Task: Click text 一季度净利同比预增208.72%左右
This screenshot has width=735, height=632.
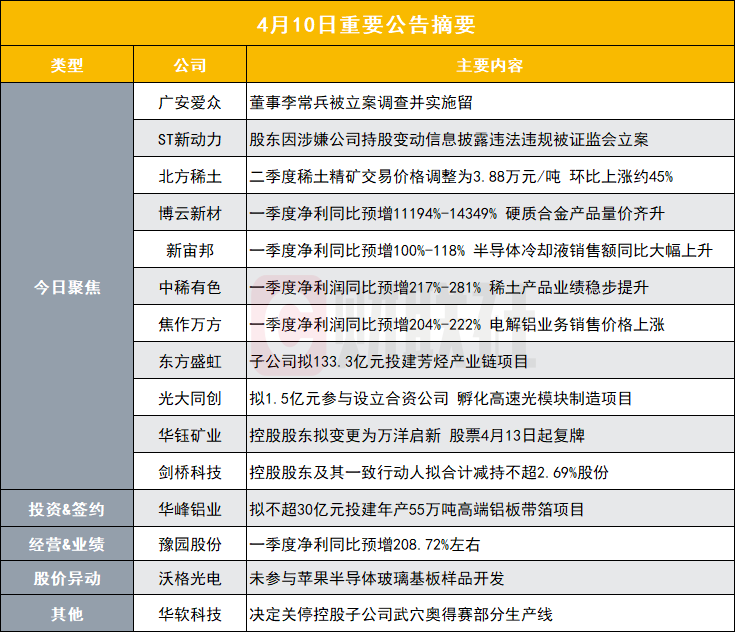Action: 365,544
